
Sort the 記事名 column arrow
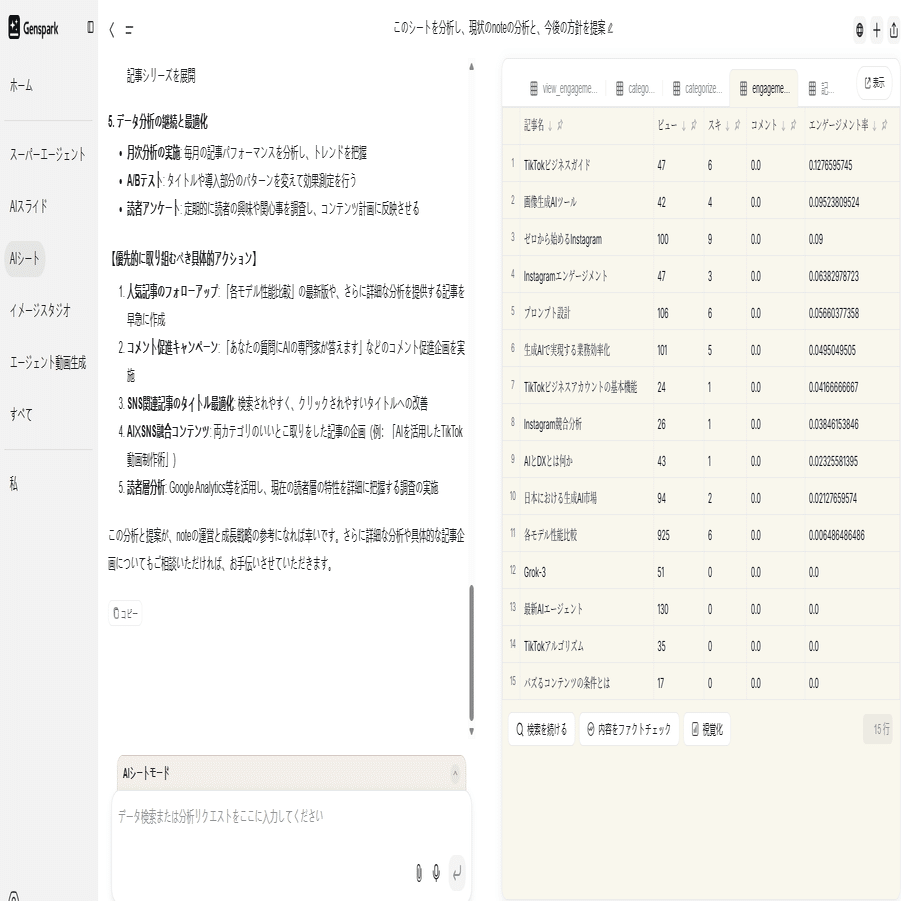coord(550,125)
